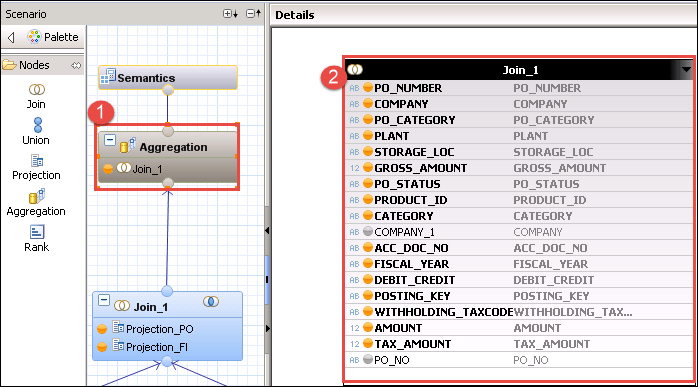698x387 pixels.
Task: Collapse the palette with the left arrow
Action: tap(11, 37)
